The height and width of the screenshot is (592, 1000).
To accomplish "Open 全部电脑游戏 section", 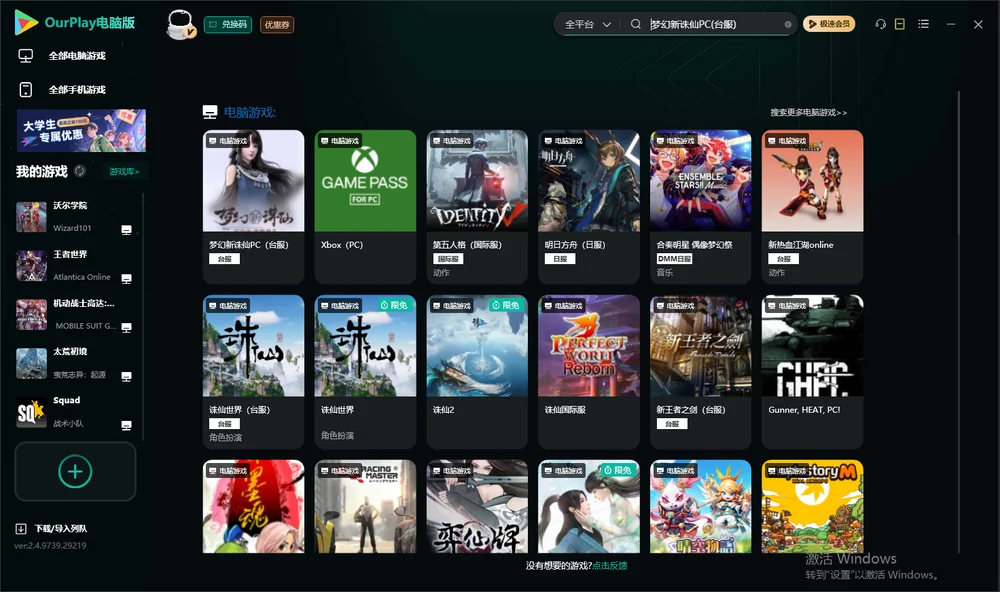I will click(x=77, y=56).
